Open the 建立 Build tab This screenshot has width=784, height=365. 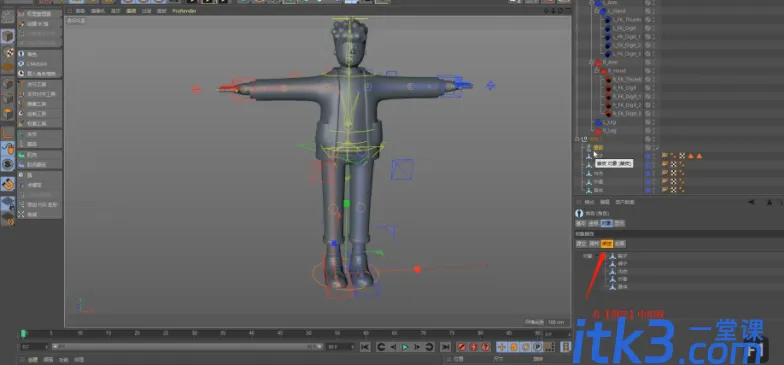pyautogui.click(x=581, y=244)
